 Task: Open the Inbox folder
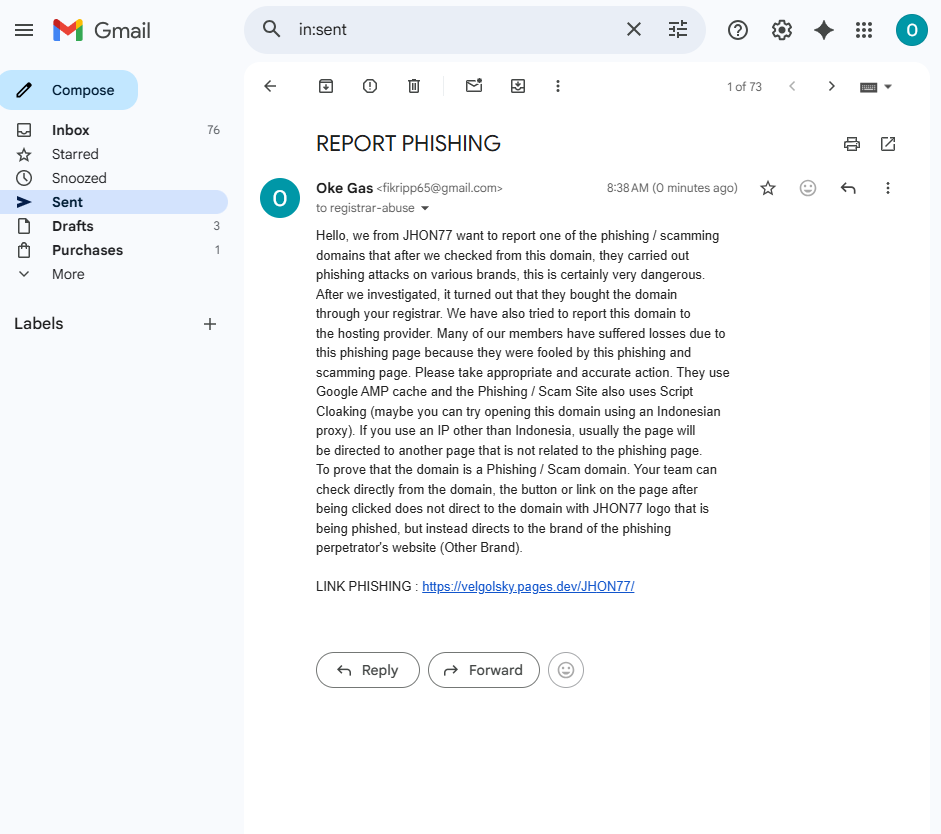point(114,130)
